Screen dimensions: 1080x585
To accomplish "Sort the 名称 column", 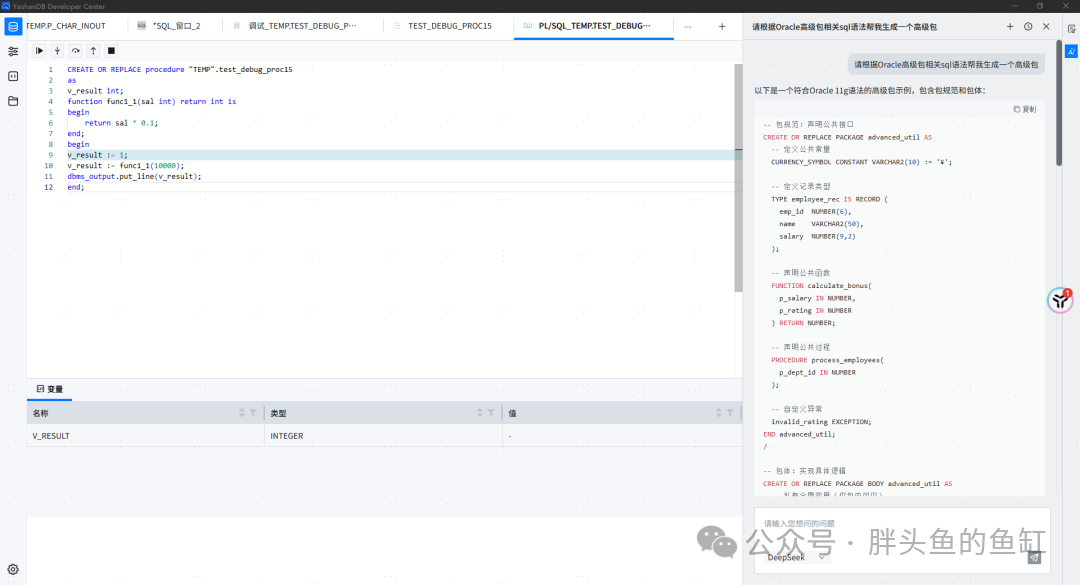I will pos(242,413).
